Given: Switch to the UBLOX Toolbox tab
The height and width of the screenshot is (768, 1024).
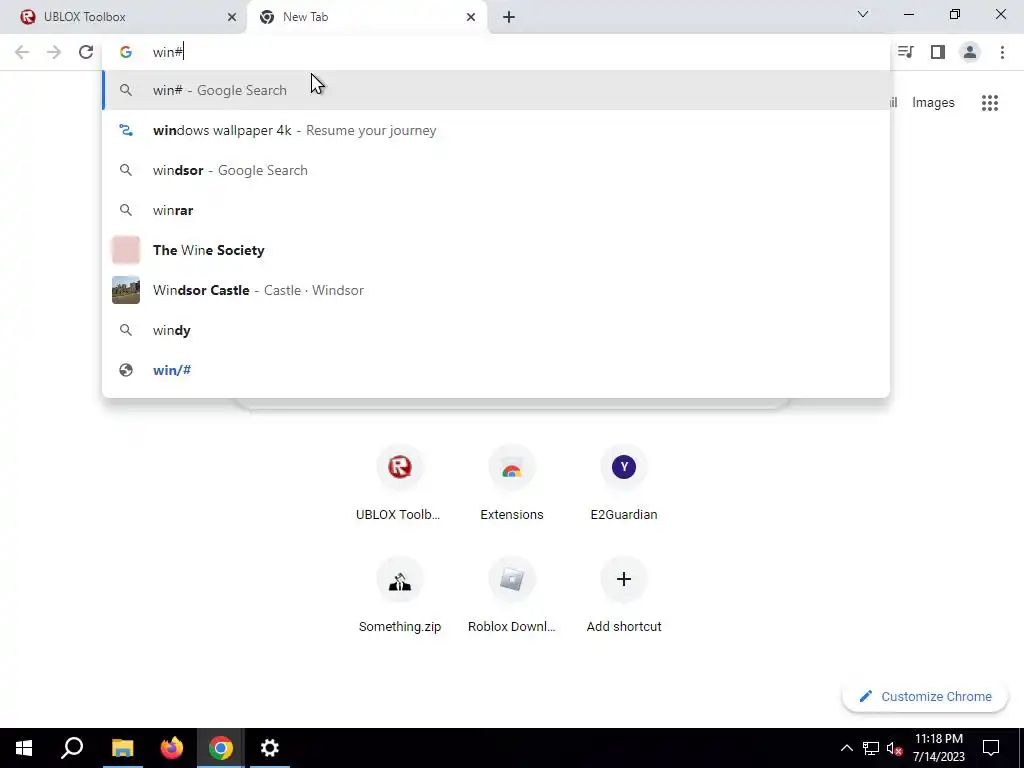Looking at the screenshot, I should click(x=123, y=17).
